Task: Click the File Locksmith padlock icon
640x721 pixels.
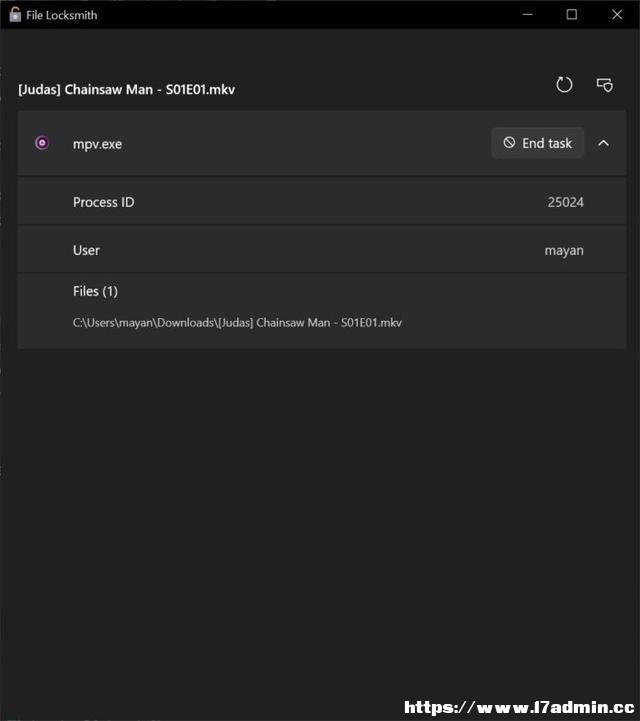Action: 15,14
